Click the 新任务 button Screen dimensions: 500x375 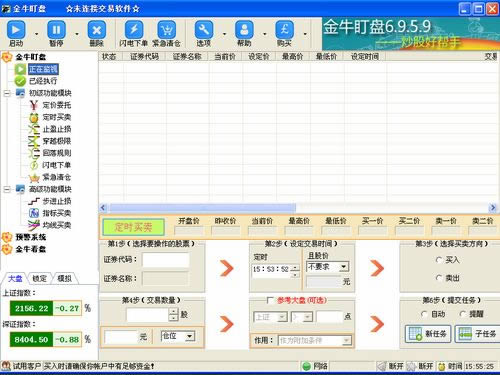[428, 334]
